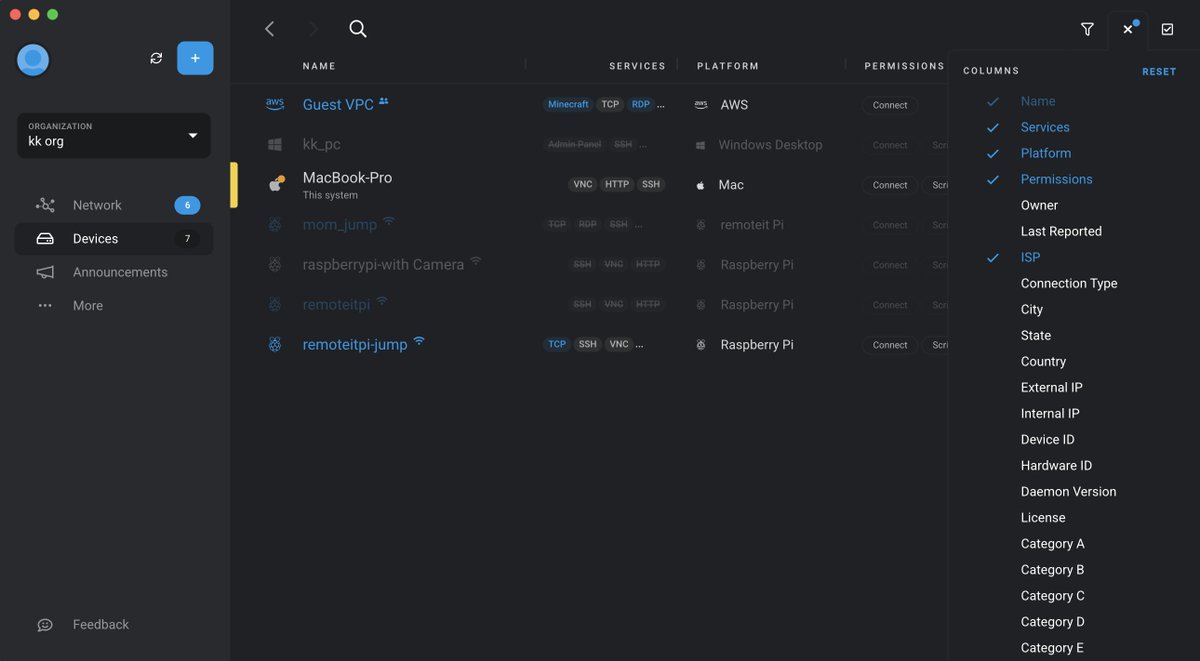Open the search magnifier icon
1200x661 pixels.
tap(358, 29)
